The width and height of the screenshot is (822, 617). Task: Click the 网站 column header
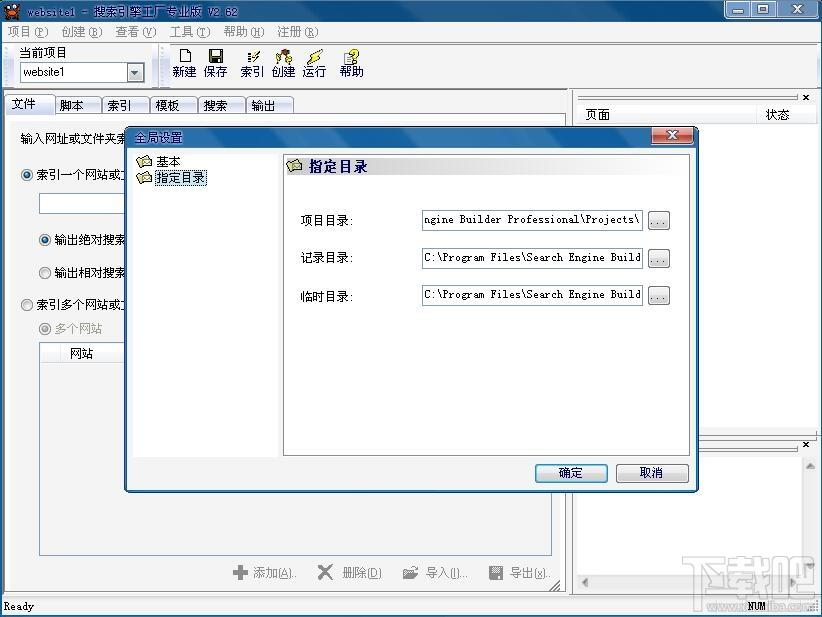point(82,353)
